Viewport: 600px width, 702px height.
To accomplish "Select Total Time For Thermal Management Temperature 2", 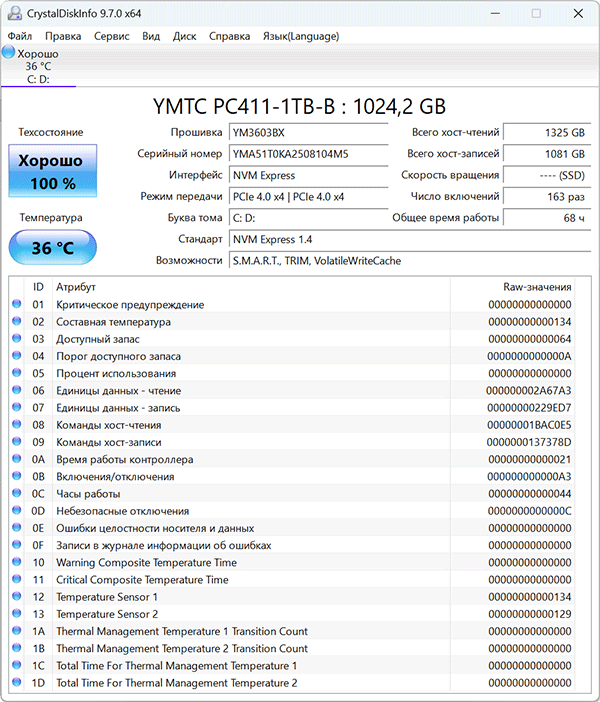I will (176, 683).
